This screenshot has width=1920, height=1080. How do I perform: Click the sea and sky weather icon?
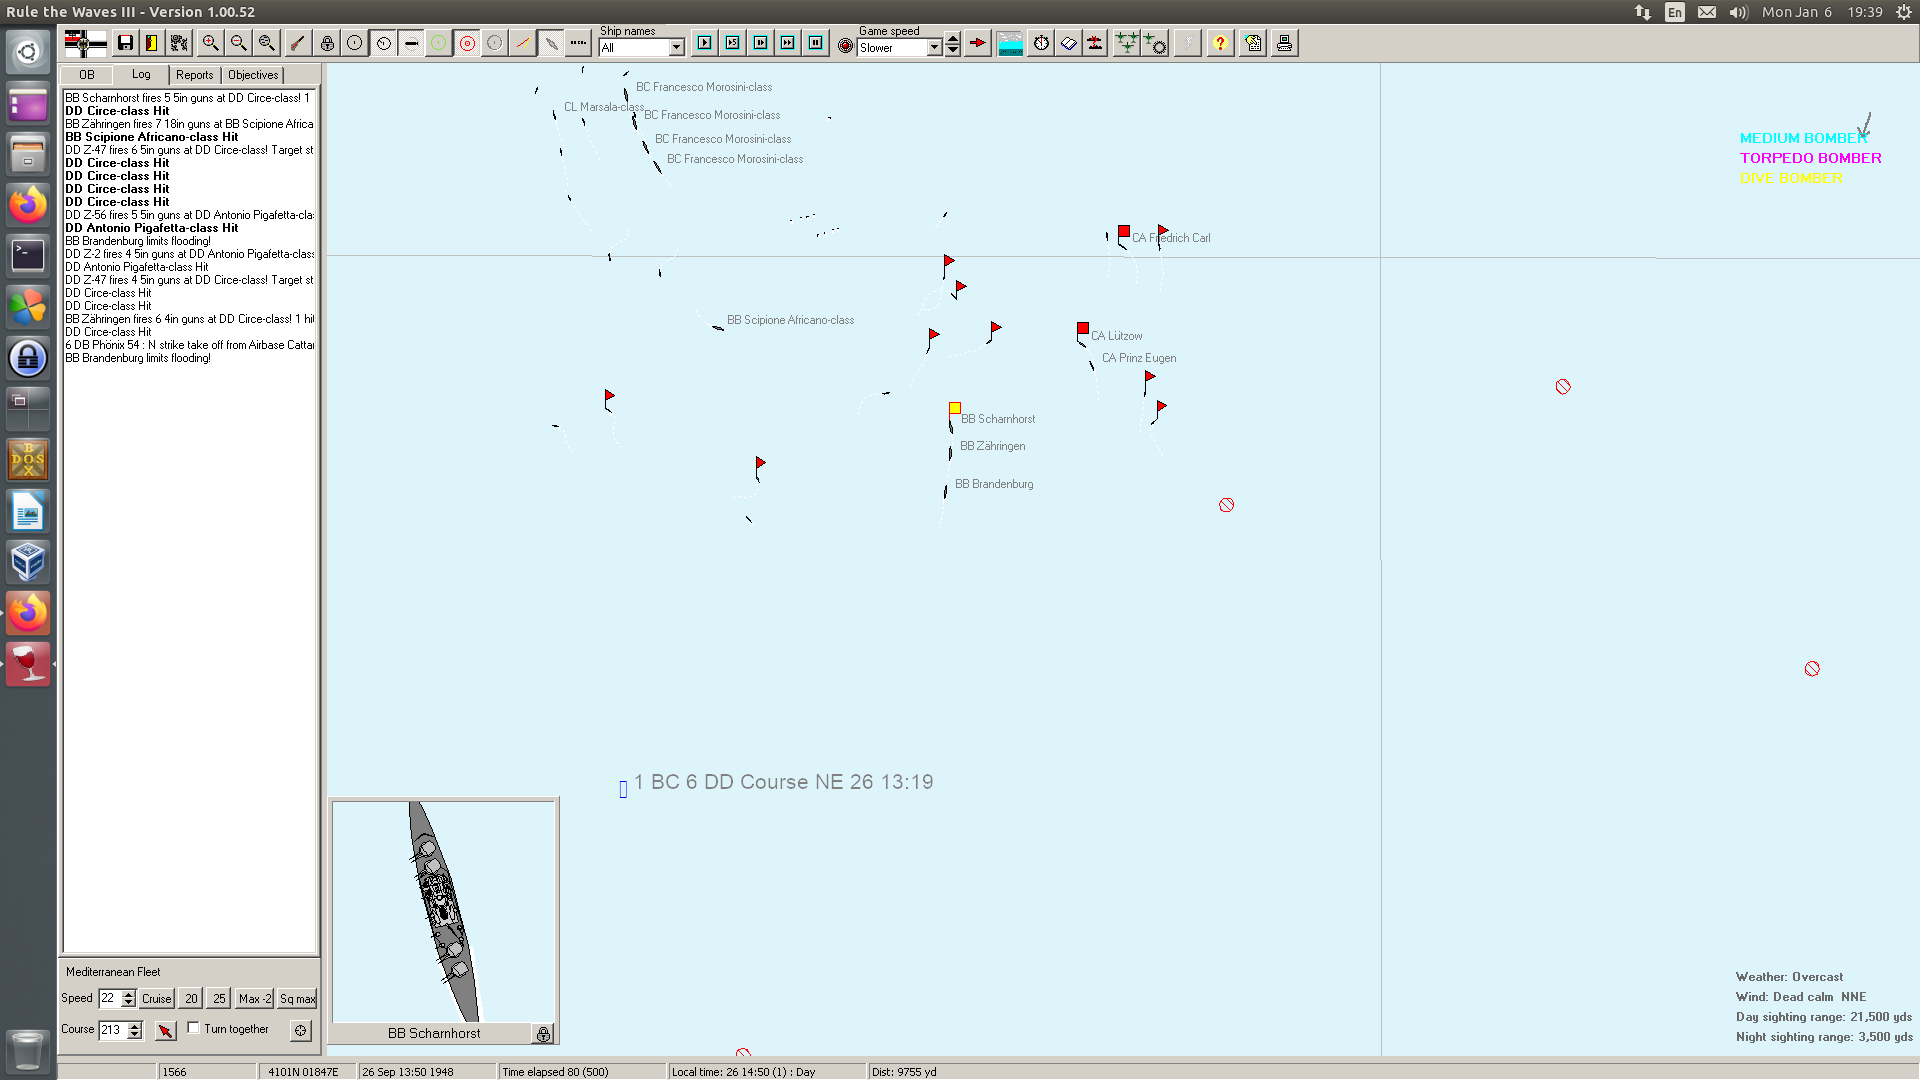1011,43
